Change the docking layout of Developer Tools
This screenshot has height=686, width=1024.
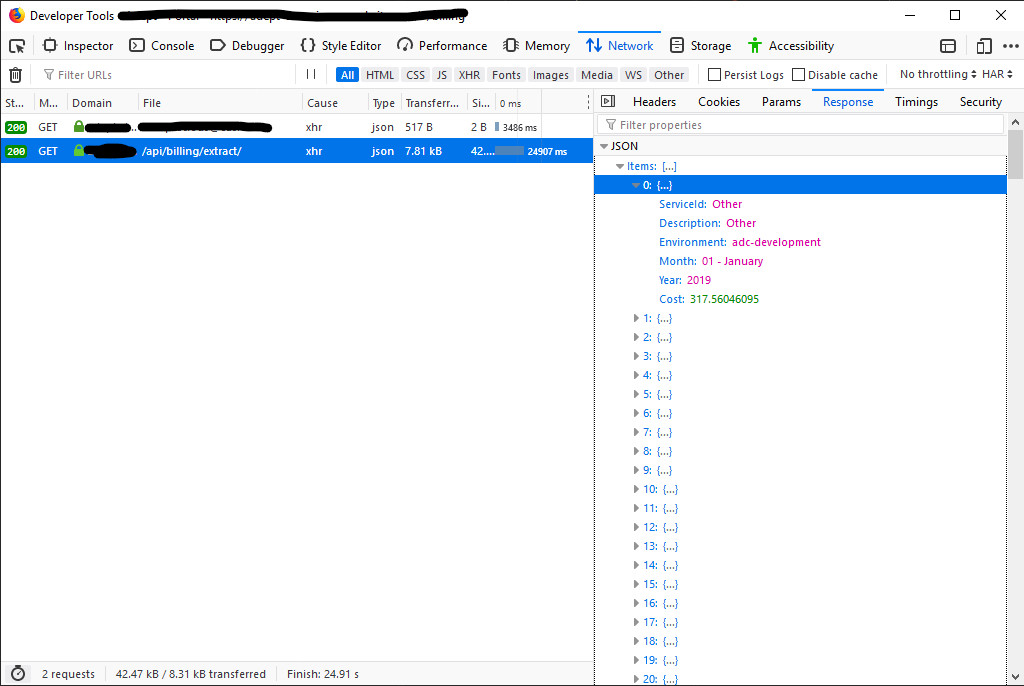tap(947, 45)
